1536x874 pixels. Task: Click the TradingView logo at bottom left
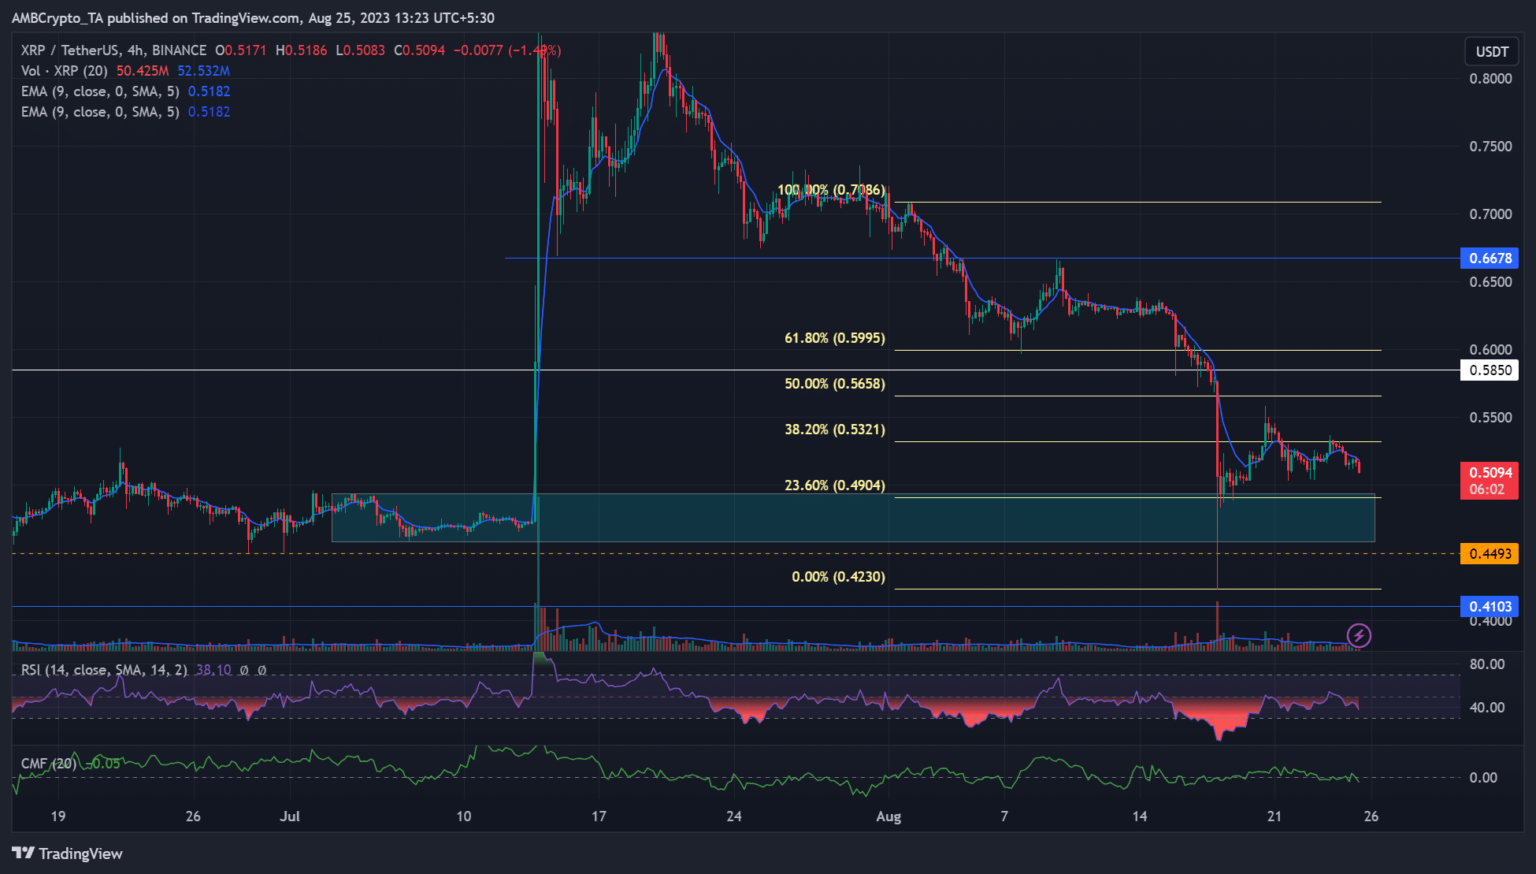tap(67, 853)
